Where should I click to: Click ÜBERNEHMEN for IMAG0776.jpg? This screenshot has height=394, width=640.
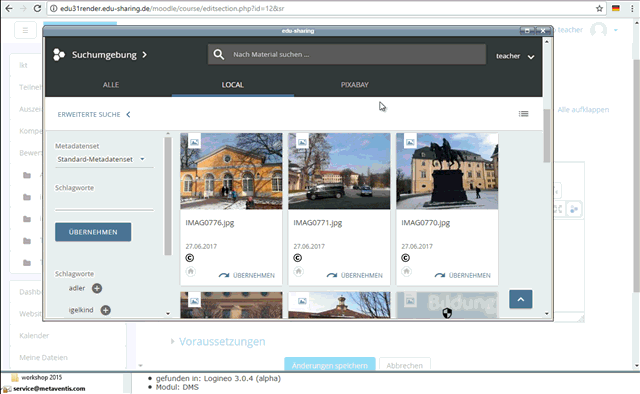click(247, 276)
